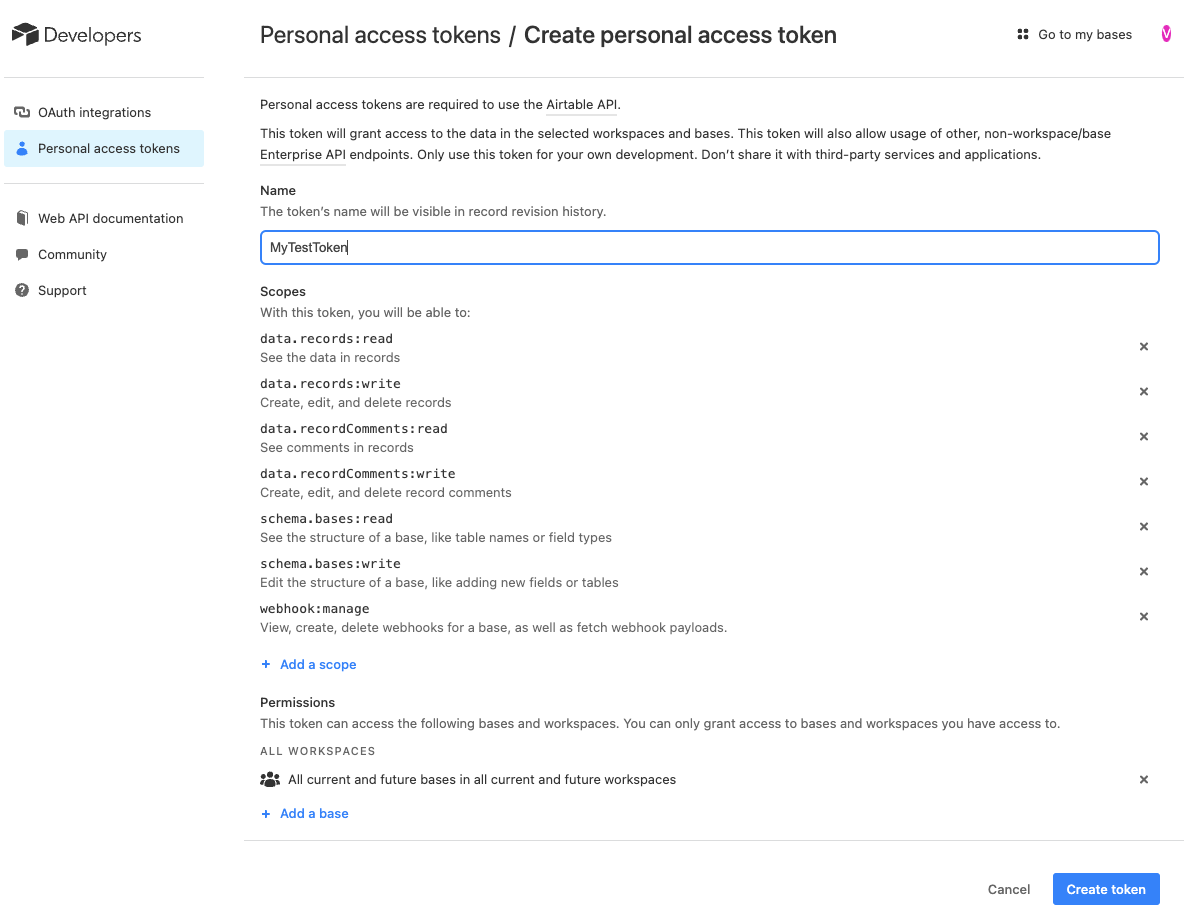Open Web API documentation
This screenshot has width=1184, height=919.
click(110, 219)
